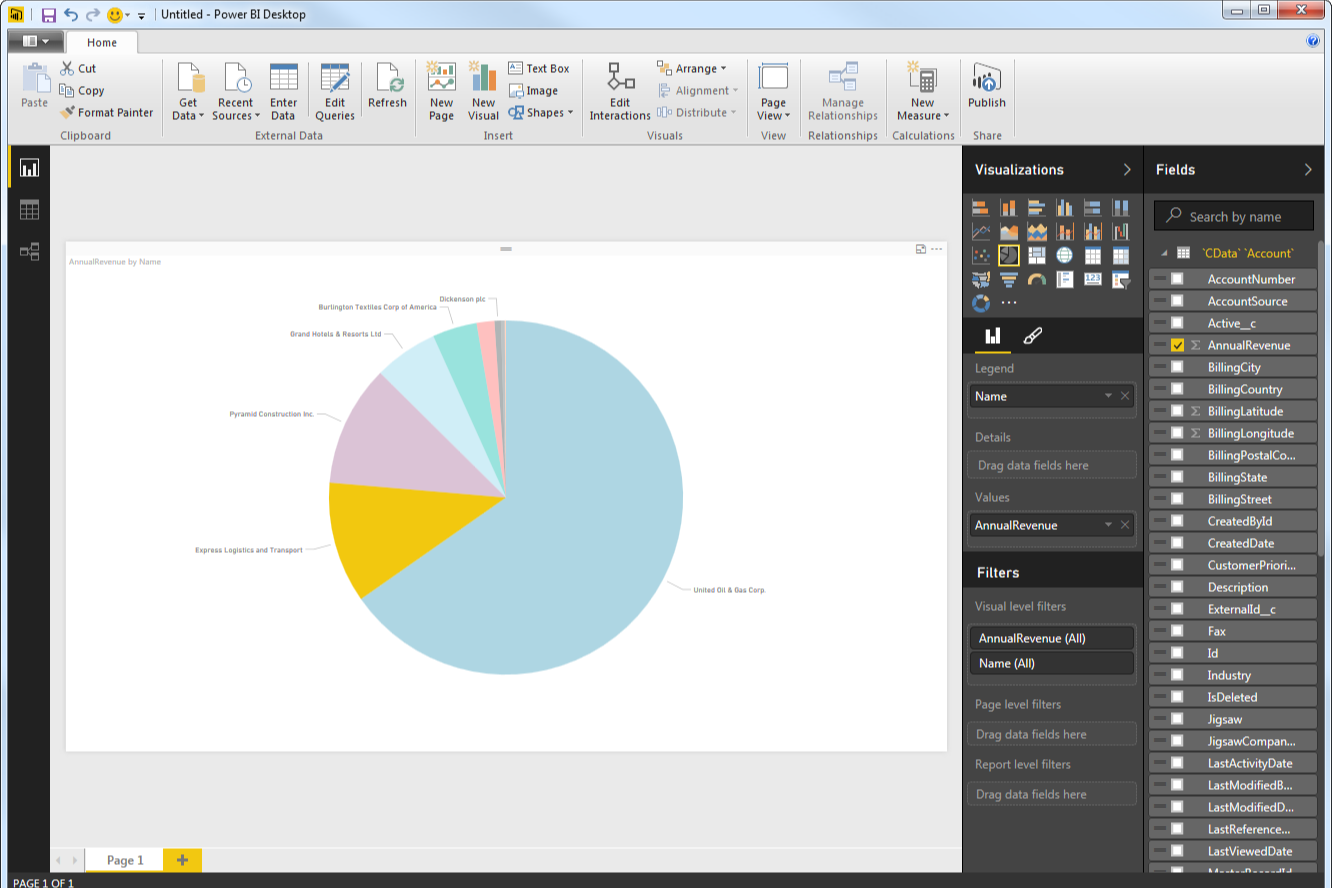Add a new page with plus button
The image size is (1332, 888).
(x=182, y=860)
